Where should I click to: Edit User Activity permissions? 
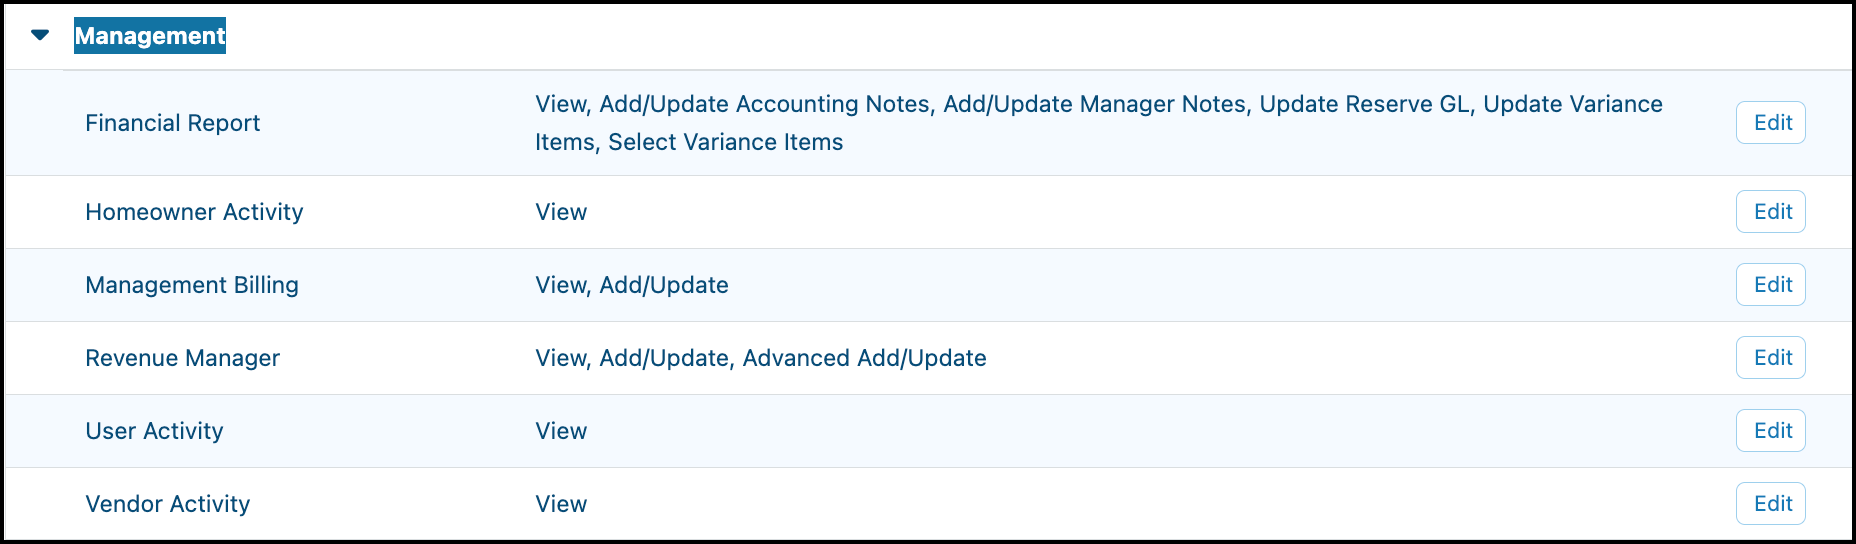[1771, 431]
